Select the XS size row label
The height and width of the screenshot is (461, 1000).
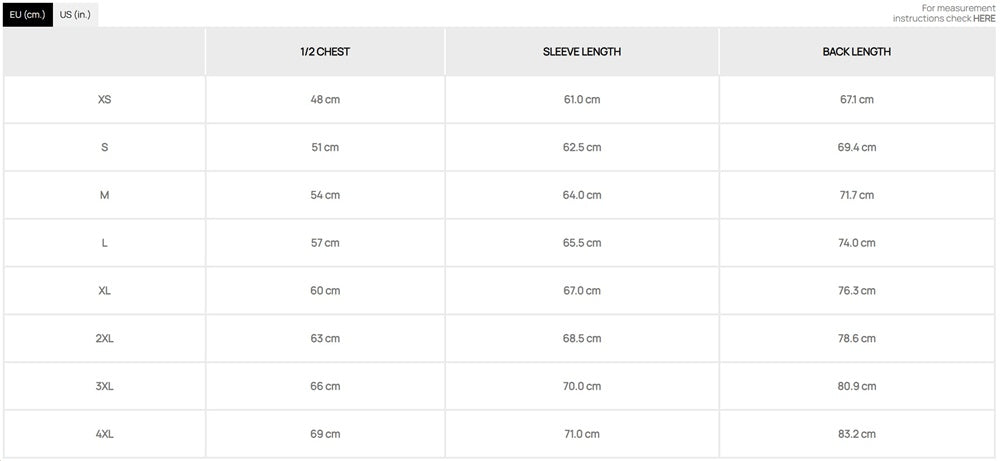[x=105, y=100]
